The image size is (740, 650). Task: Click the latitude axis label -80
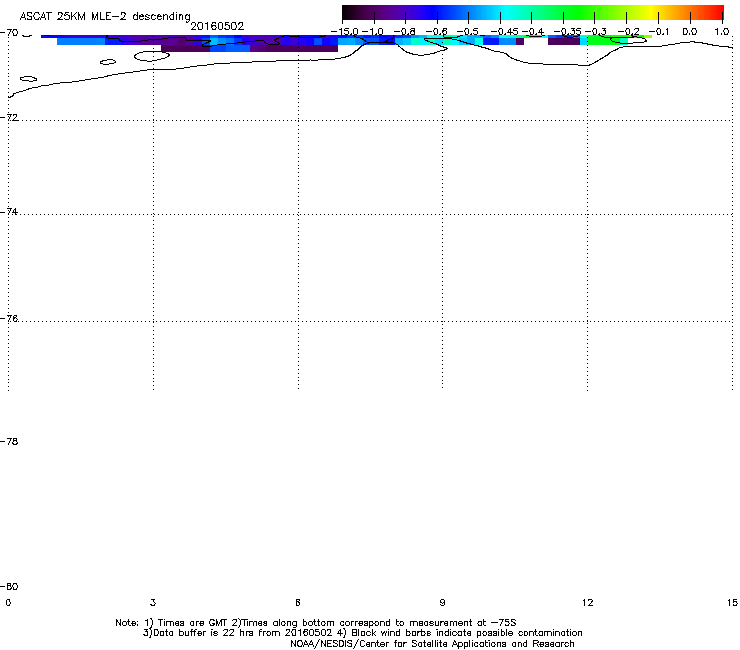pyautogui.click(x=9, y=586)
